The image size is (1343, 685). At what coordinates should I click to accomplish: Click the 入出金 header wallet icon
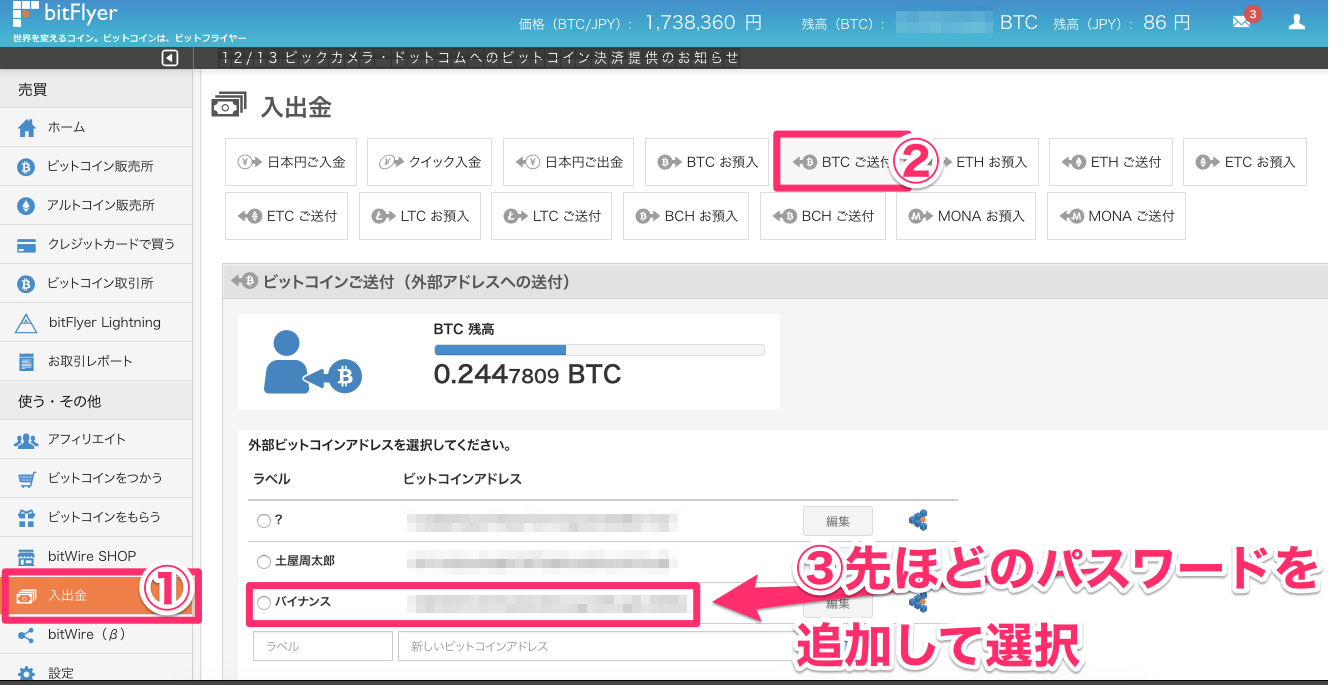coord(228,106)
